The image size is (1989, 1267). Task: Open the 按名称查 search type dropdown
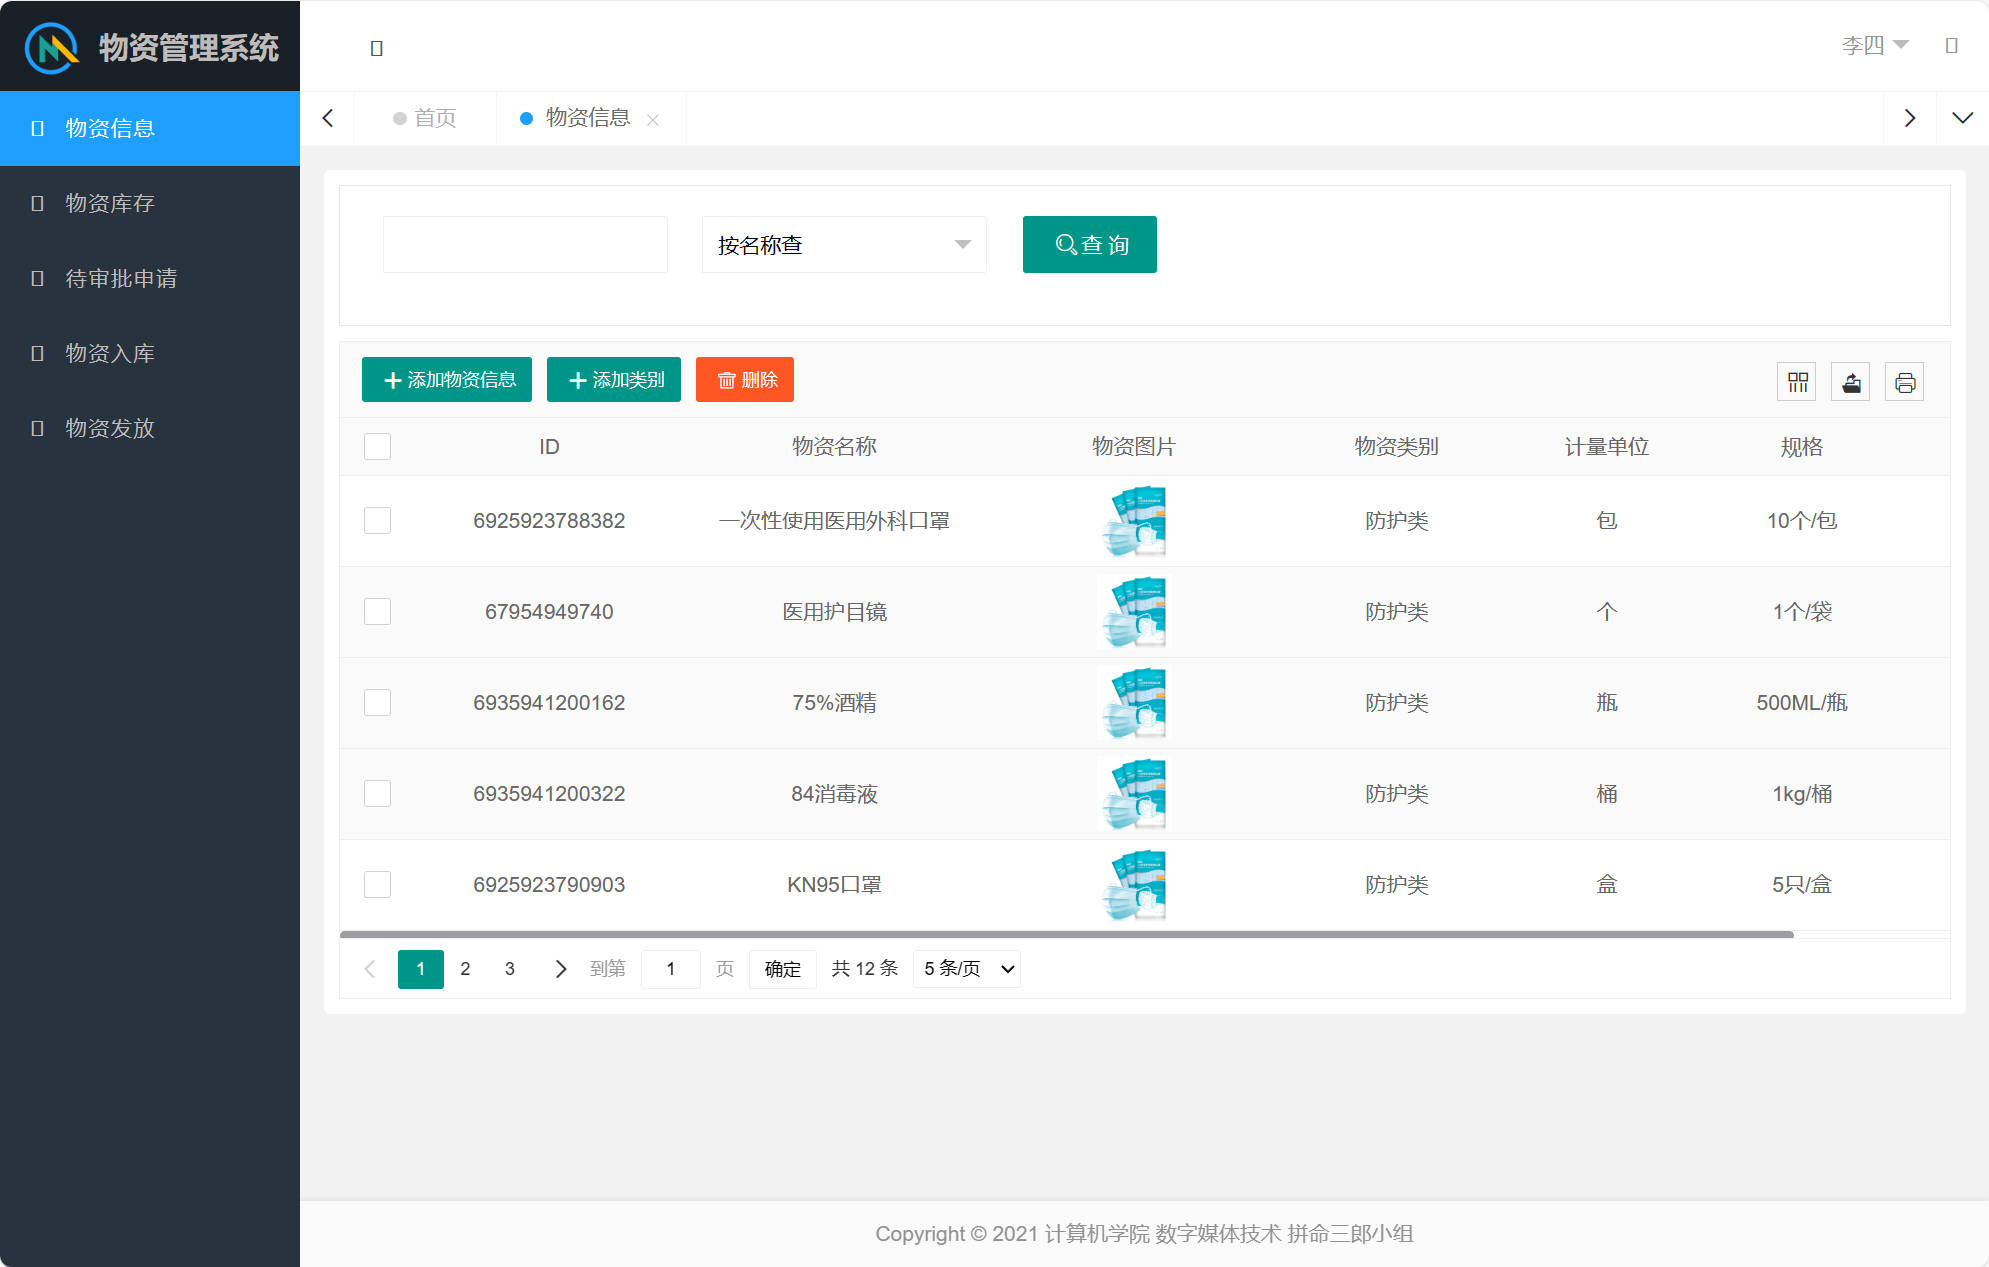click(x=843, y=244)
